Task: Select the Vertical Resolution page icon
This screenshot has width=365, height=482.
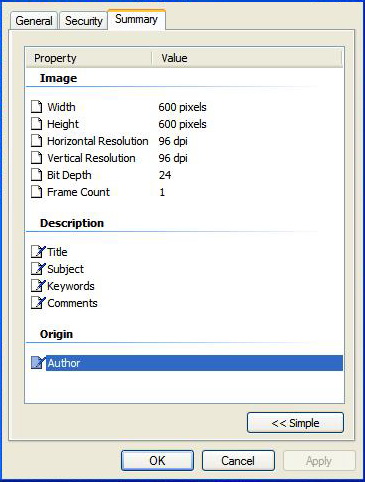Action: pos(37,158)
